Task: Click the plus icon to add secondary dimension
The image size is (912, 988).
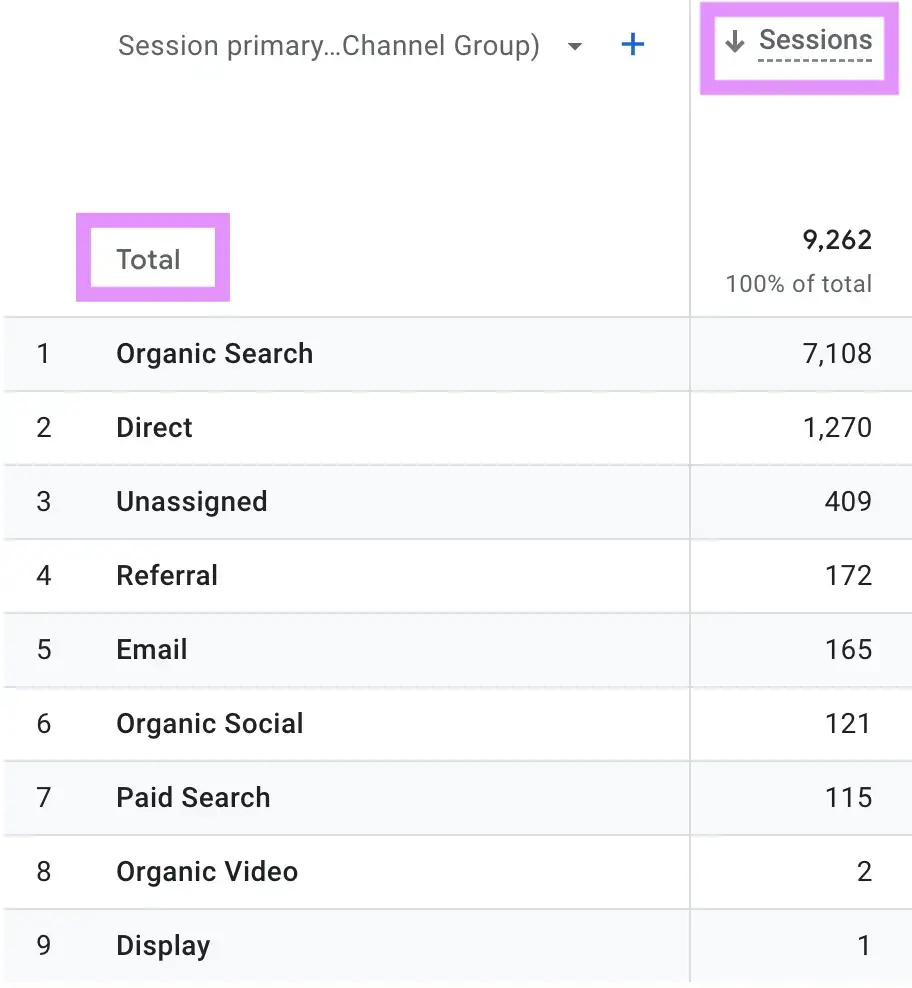Action: click(632, 45)
